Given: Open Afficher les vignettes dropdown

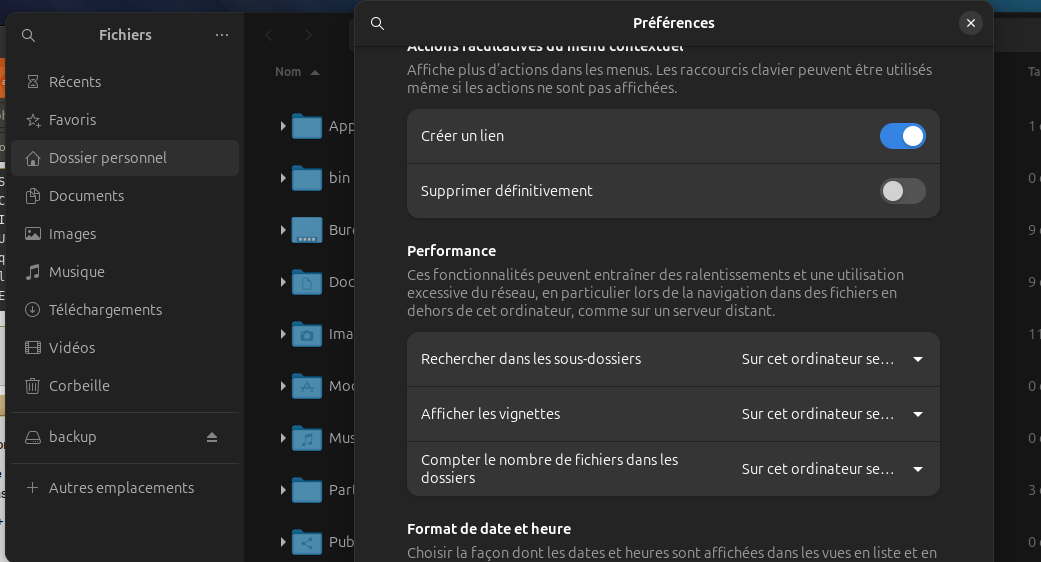Looking at the screenshot, I should (x=833, y=414).
